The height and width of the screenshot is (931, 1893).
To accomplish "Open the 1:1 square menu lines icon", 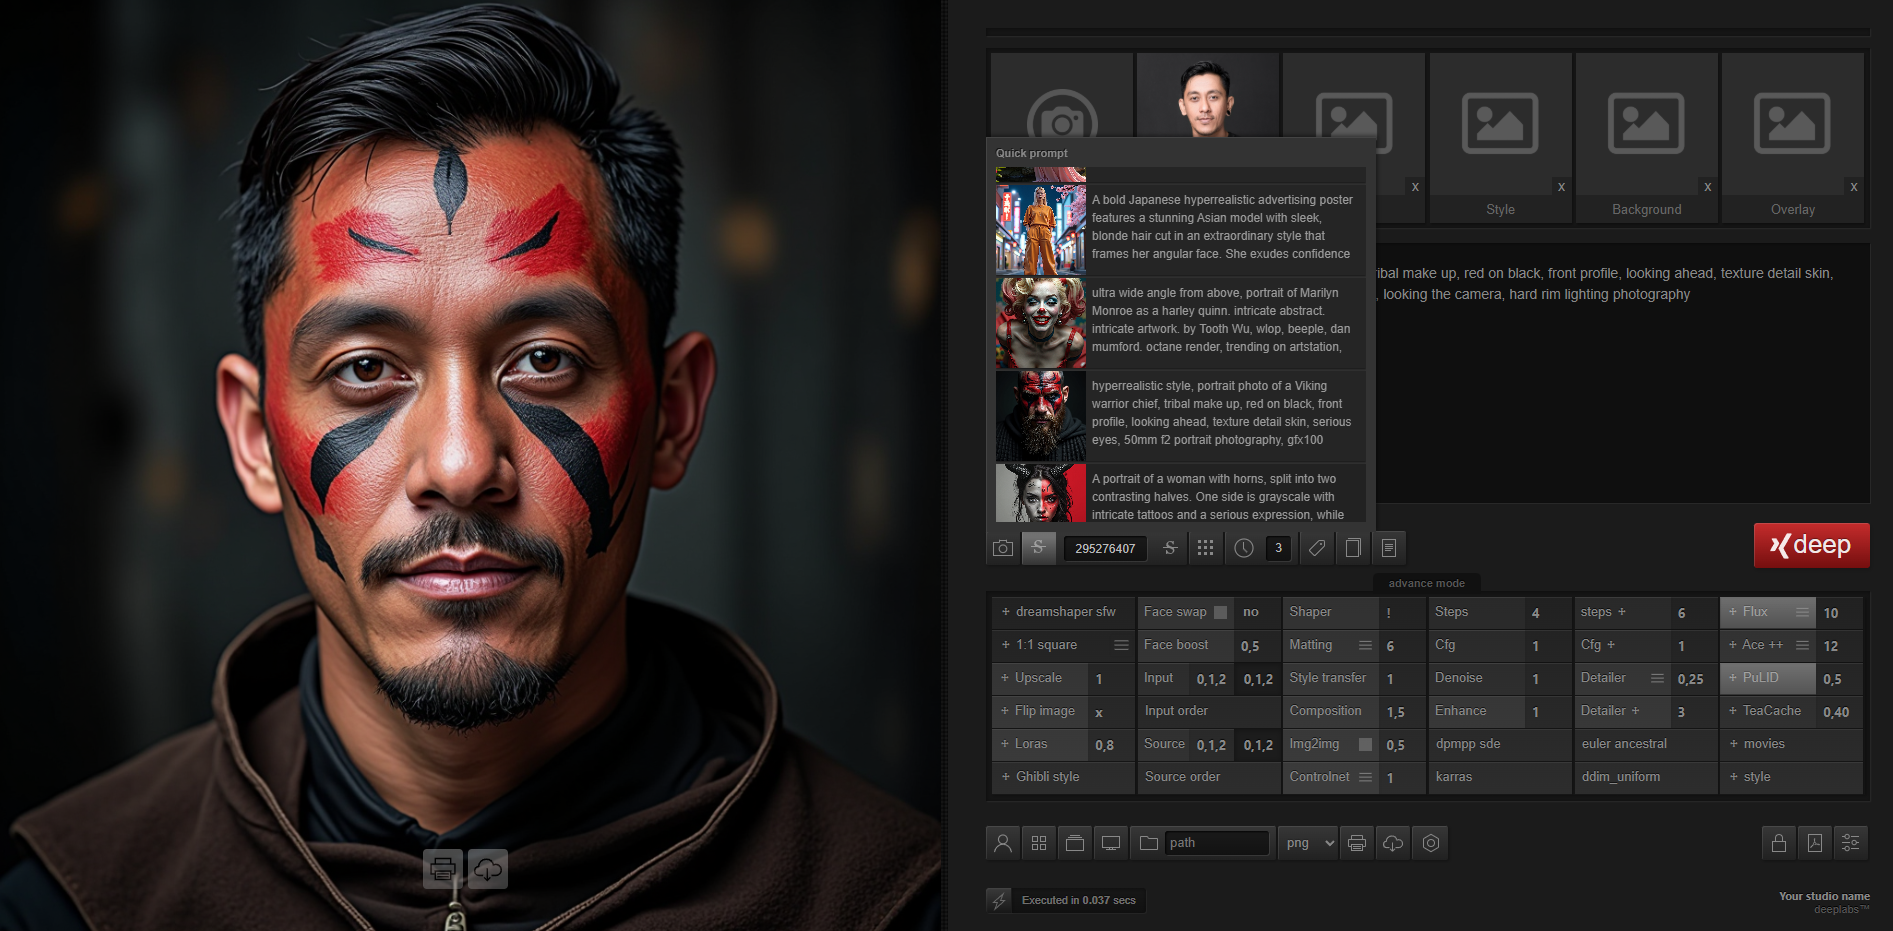I will point(1121,645).
